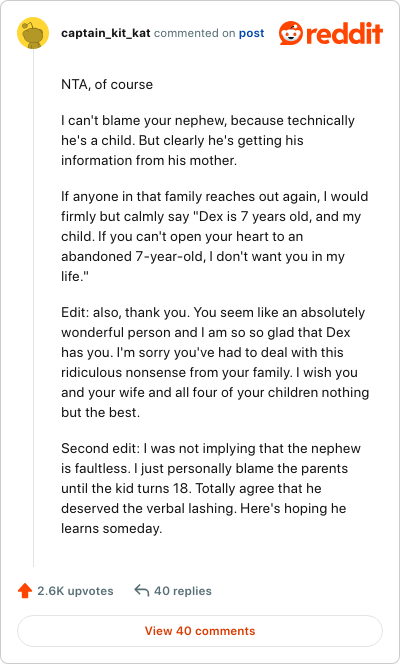This screenshot has width=400, height=664.
Task: Click the "View 40 comments" button
Action: (200, 631)
